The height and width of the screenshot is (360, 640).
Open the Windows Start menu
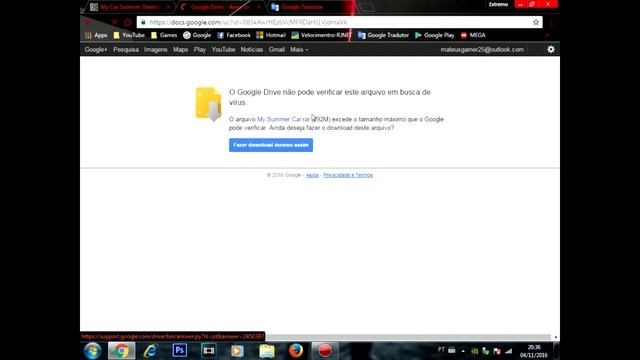93,351
